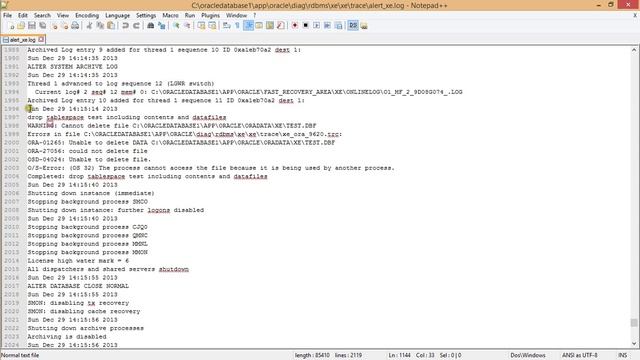Open Find with the binoculars icon
This screenshot has width=640, height=360.
coord(151,26)
